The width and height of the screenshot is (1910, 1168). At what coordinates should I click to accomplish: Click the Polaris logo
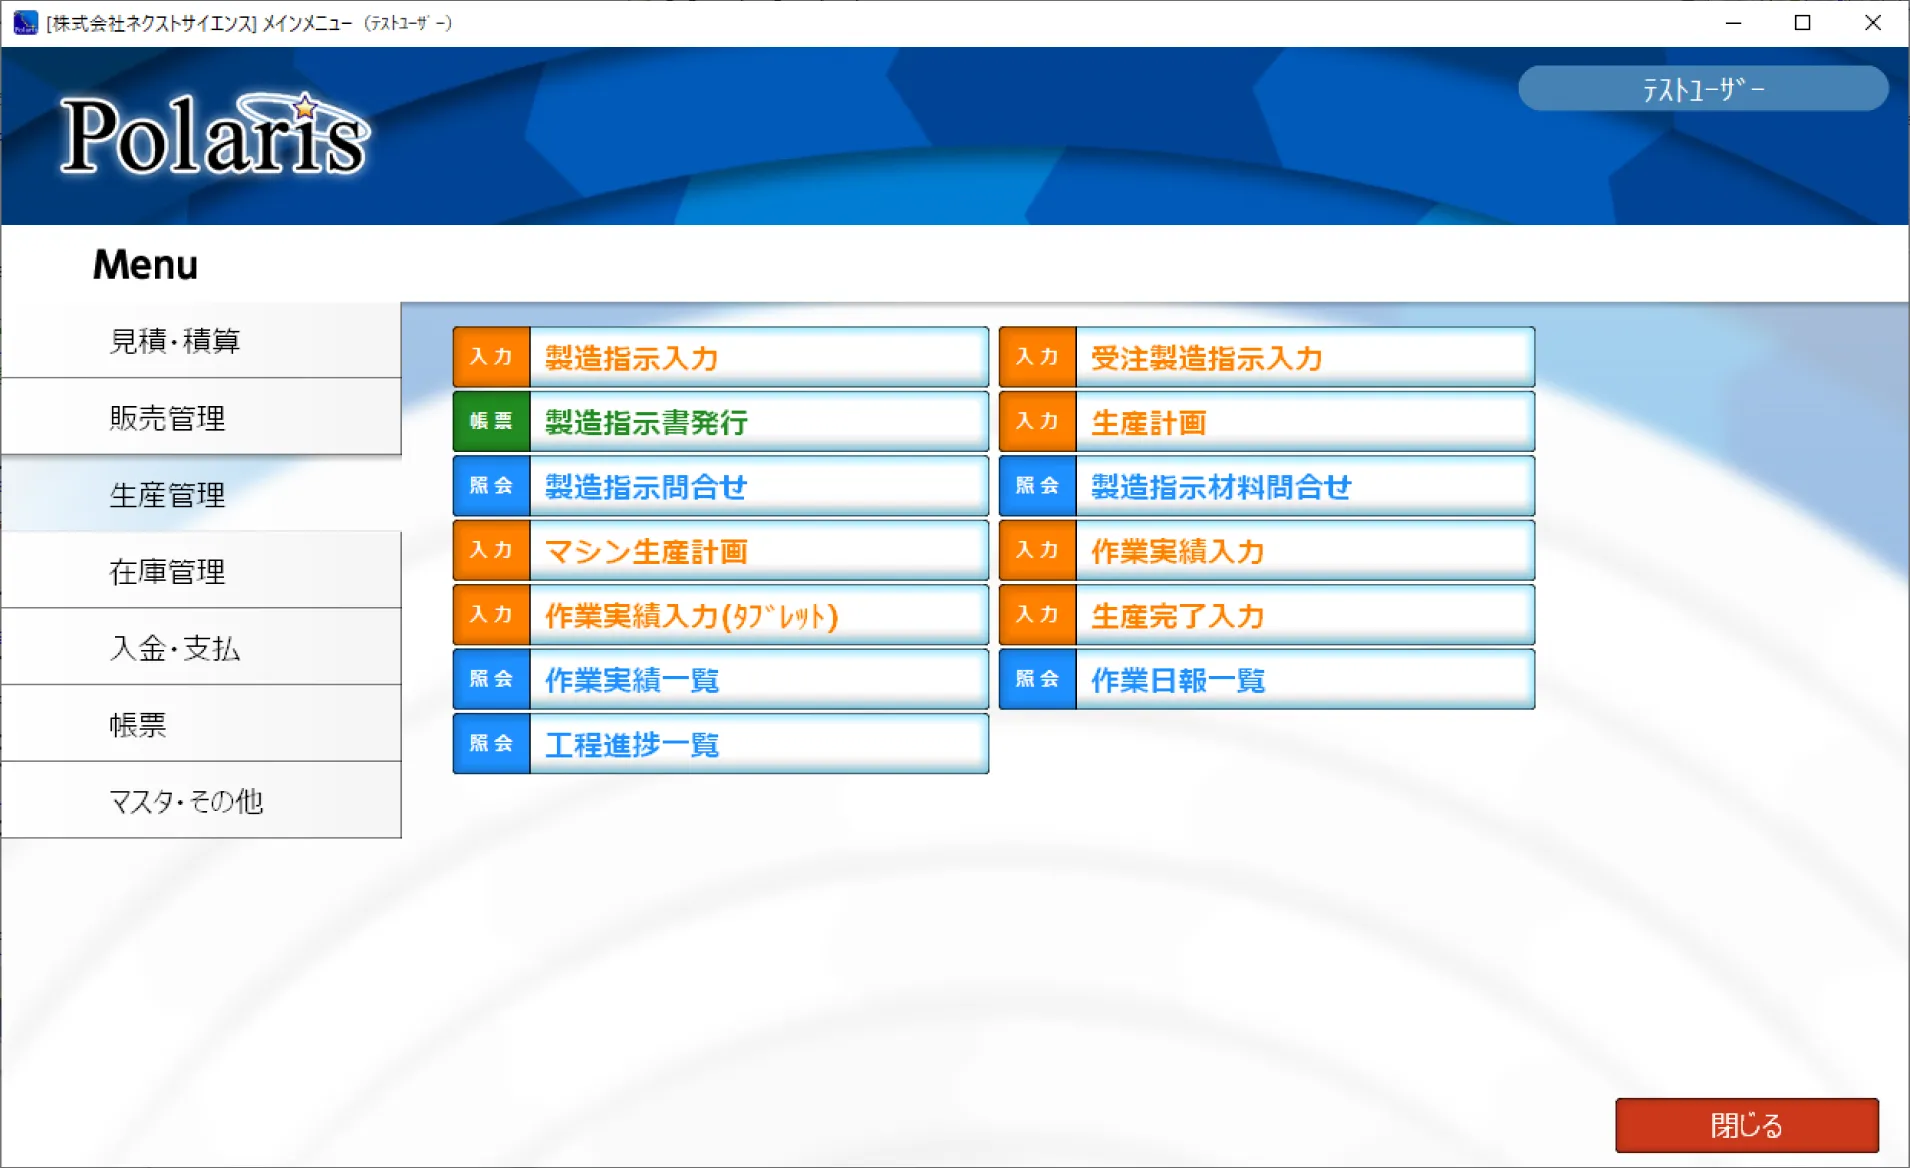216,135
